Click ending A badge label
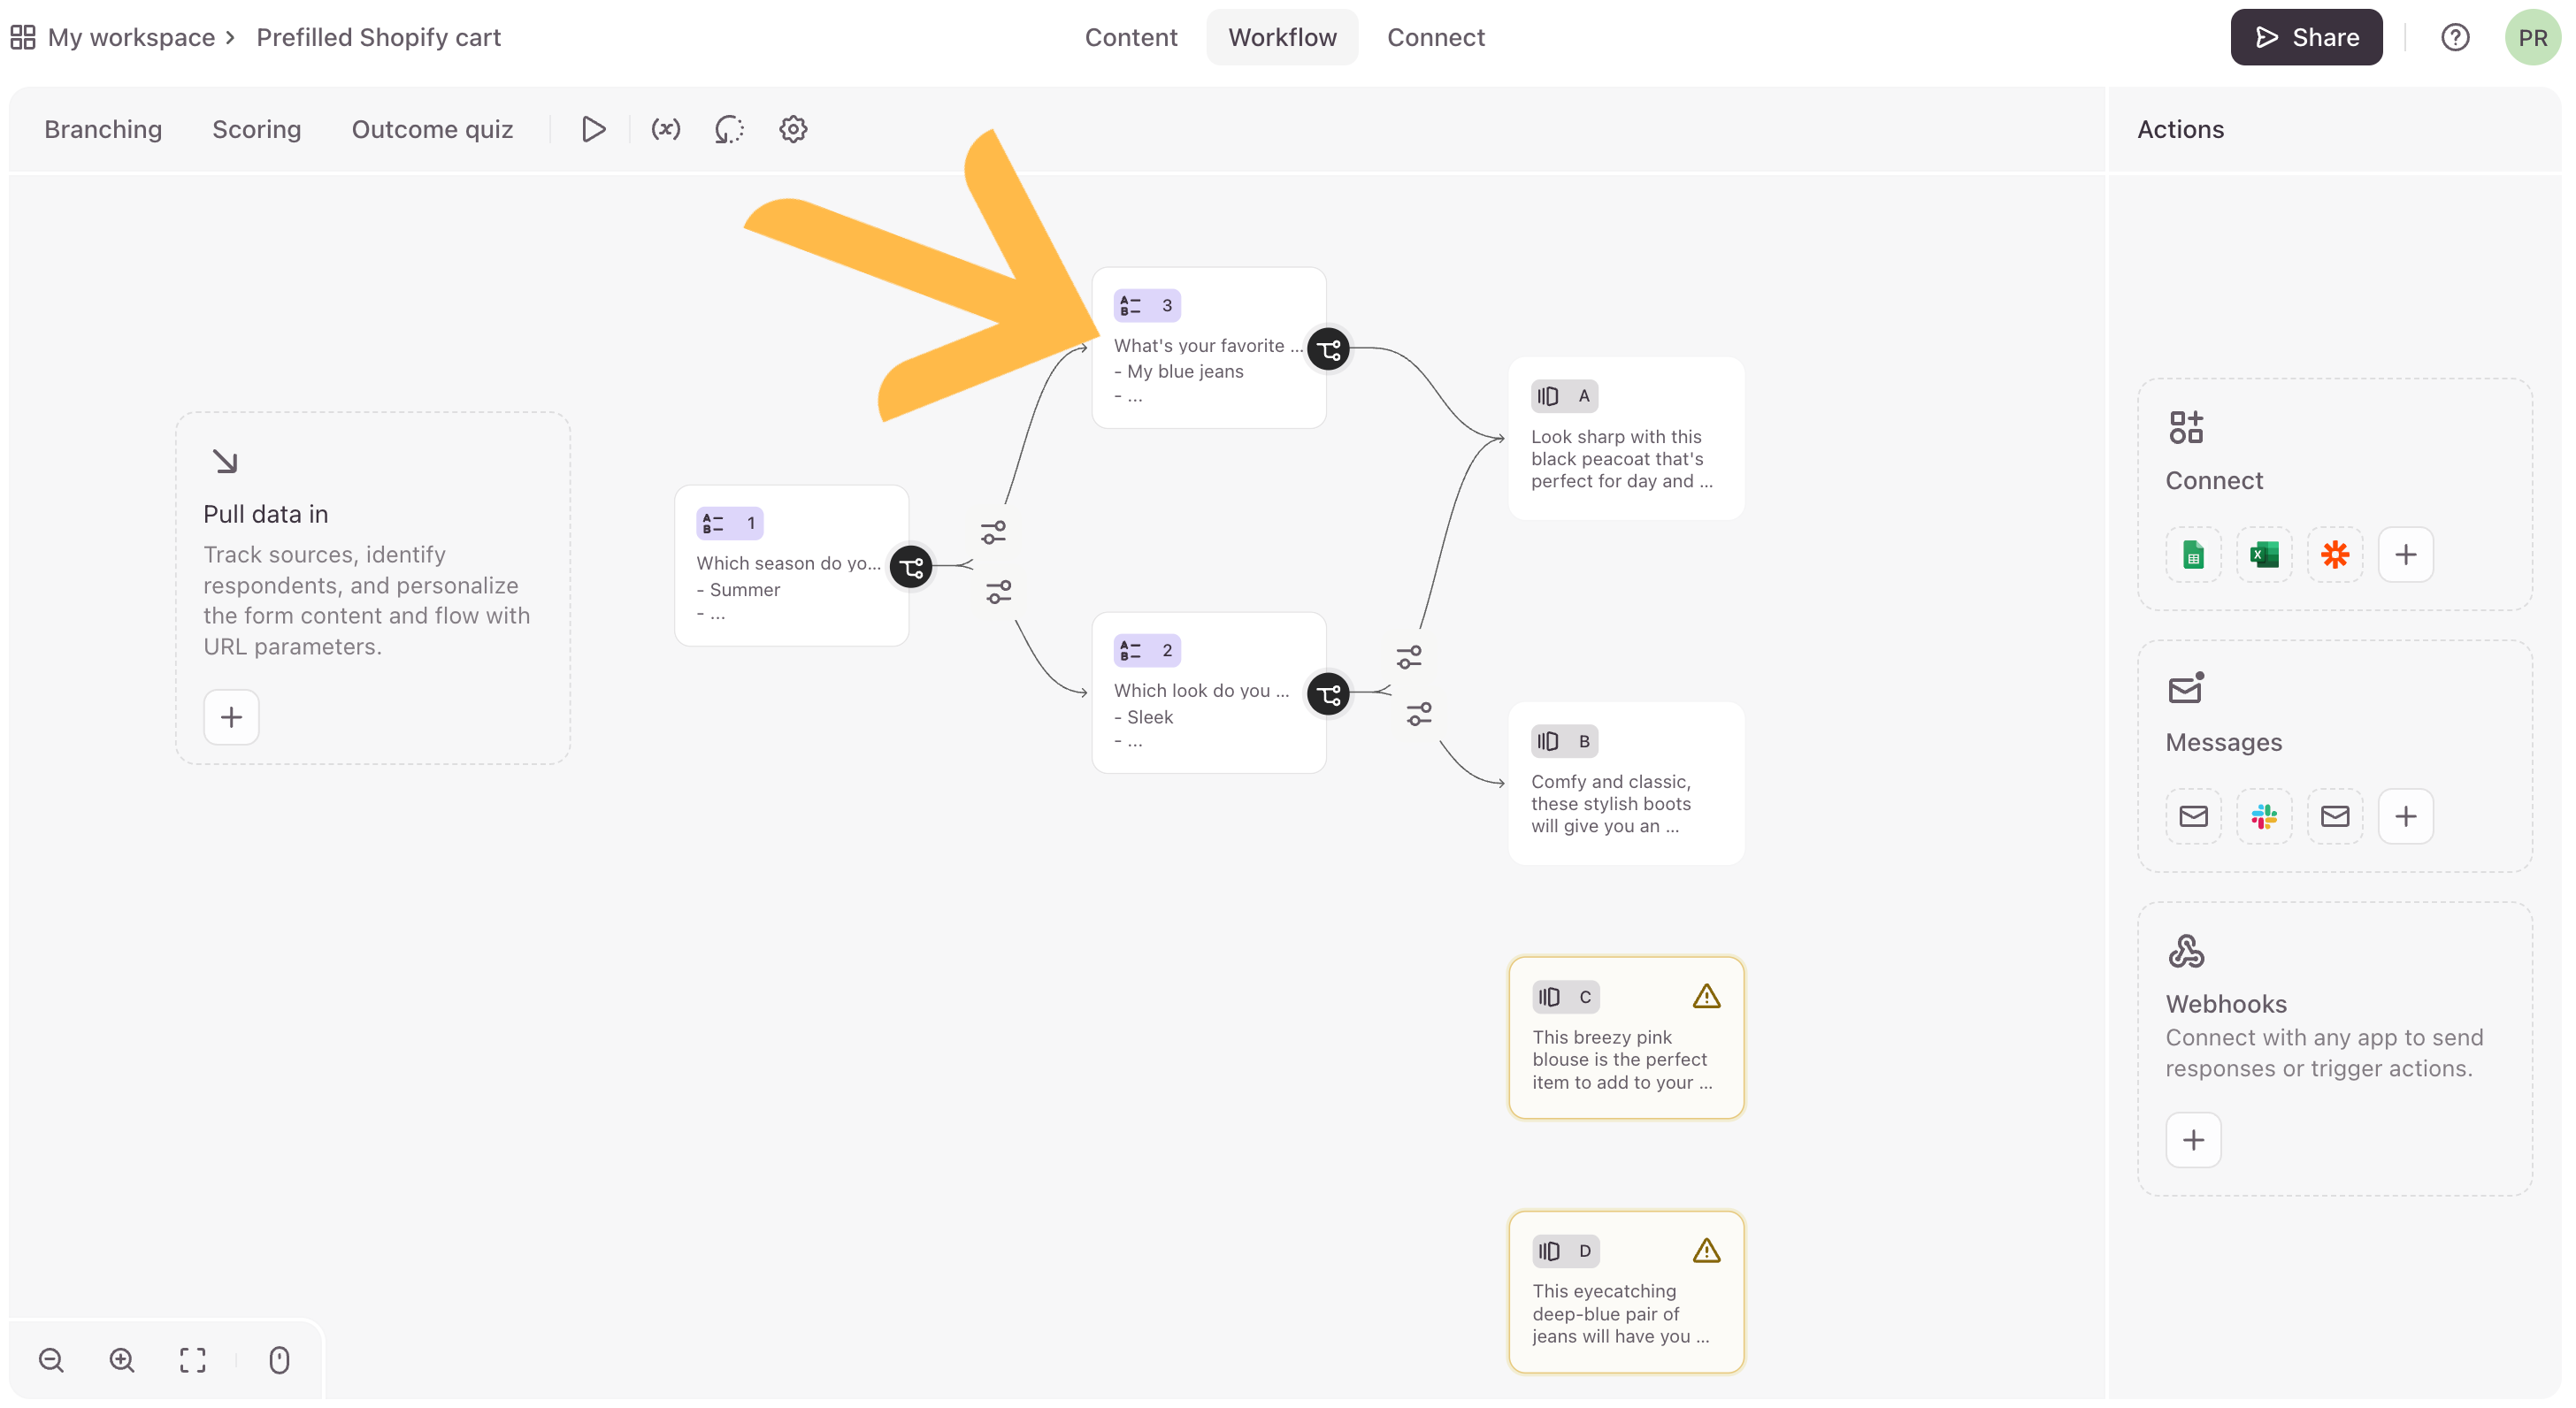This screenshot has width=2576, height=1408. coord(1565,396)
